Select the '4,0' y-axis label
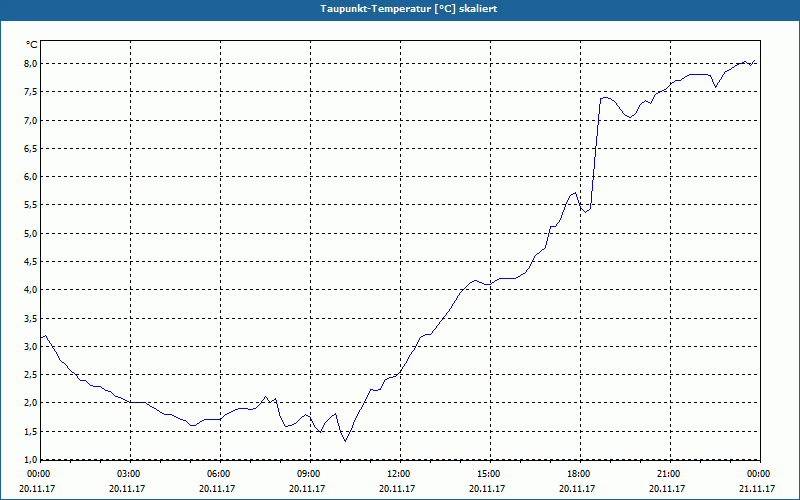Viewport: 800px width, 500px height. [31, 290]
